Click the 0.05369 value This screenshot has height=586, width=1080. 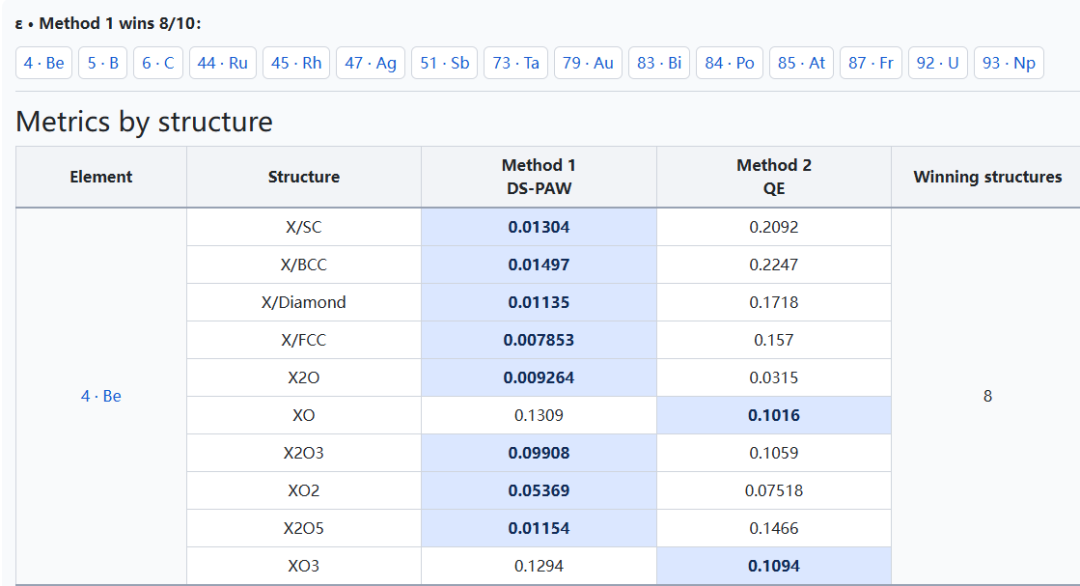point(539,490)
